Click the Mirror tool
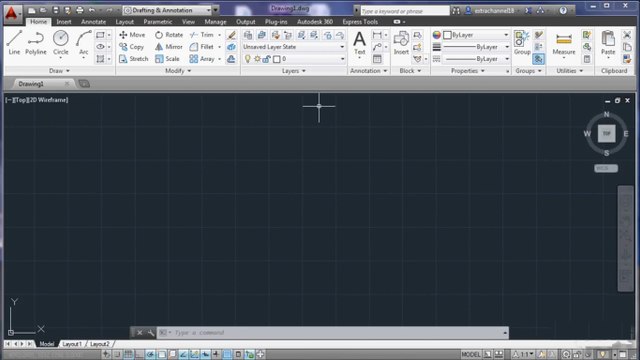Image resolution: width=640 pixels, height=360 pixels. [169, 47]
